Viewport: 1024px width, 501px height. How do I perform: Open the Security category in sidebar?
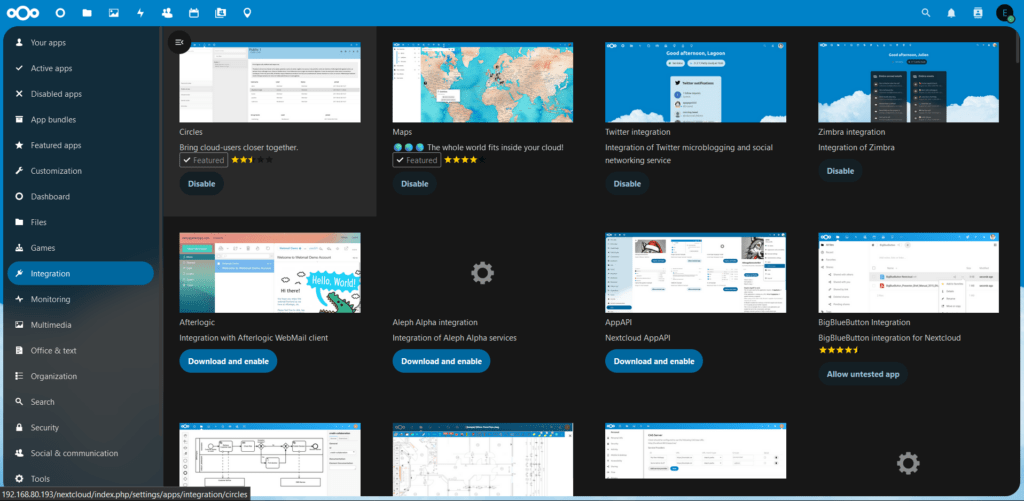click(45, 428)
